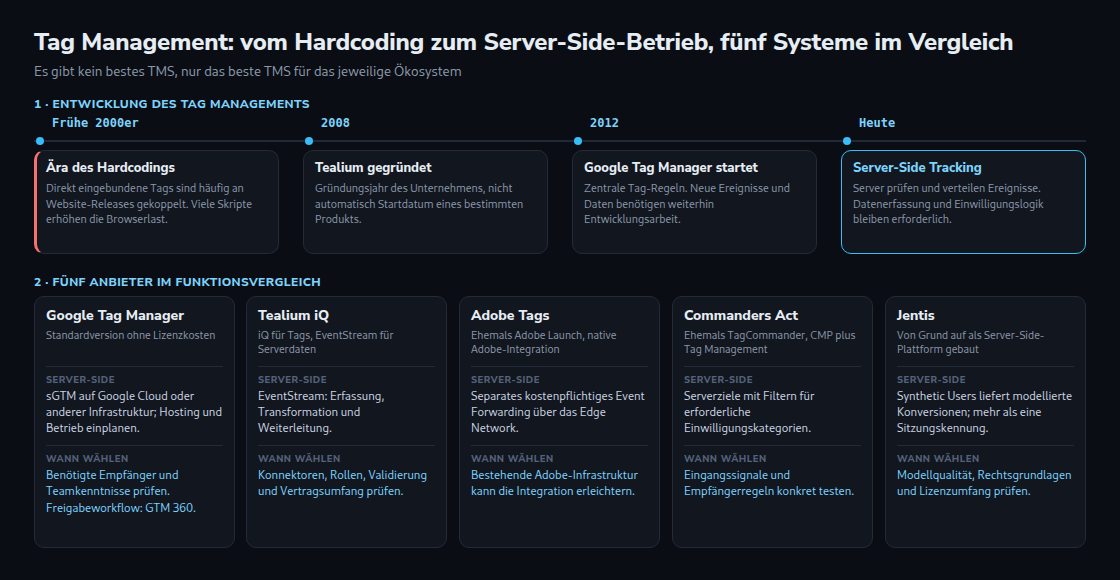
Task: Click 'Server prüfen und verteilen Ereignisse' text
Action: point(948,204)
